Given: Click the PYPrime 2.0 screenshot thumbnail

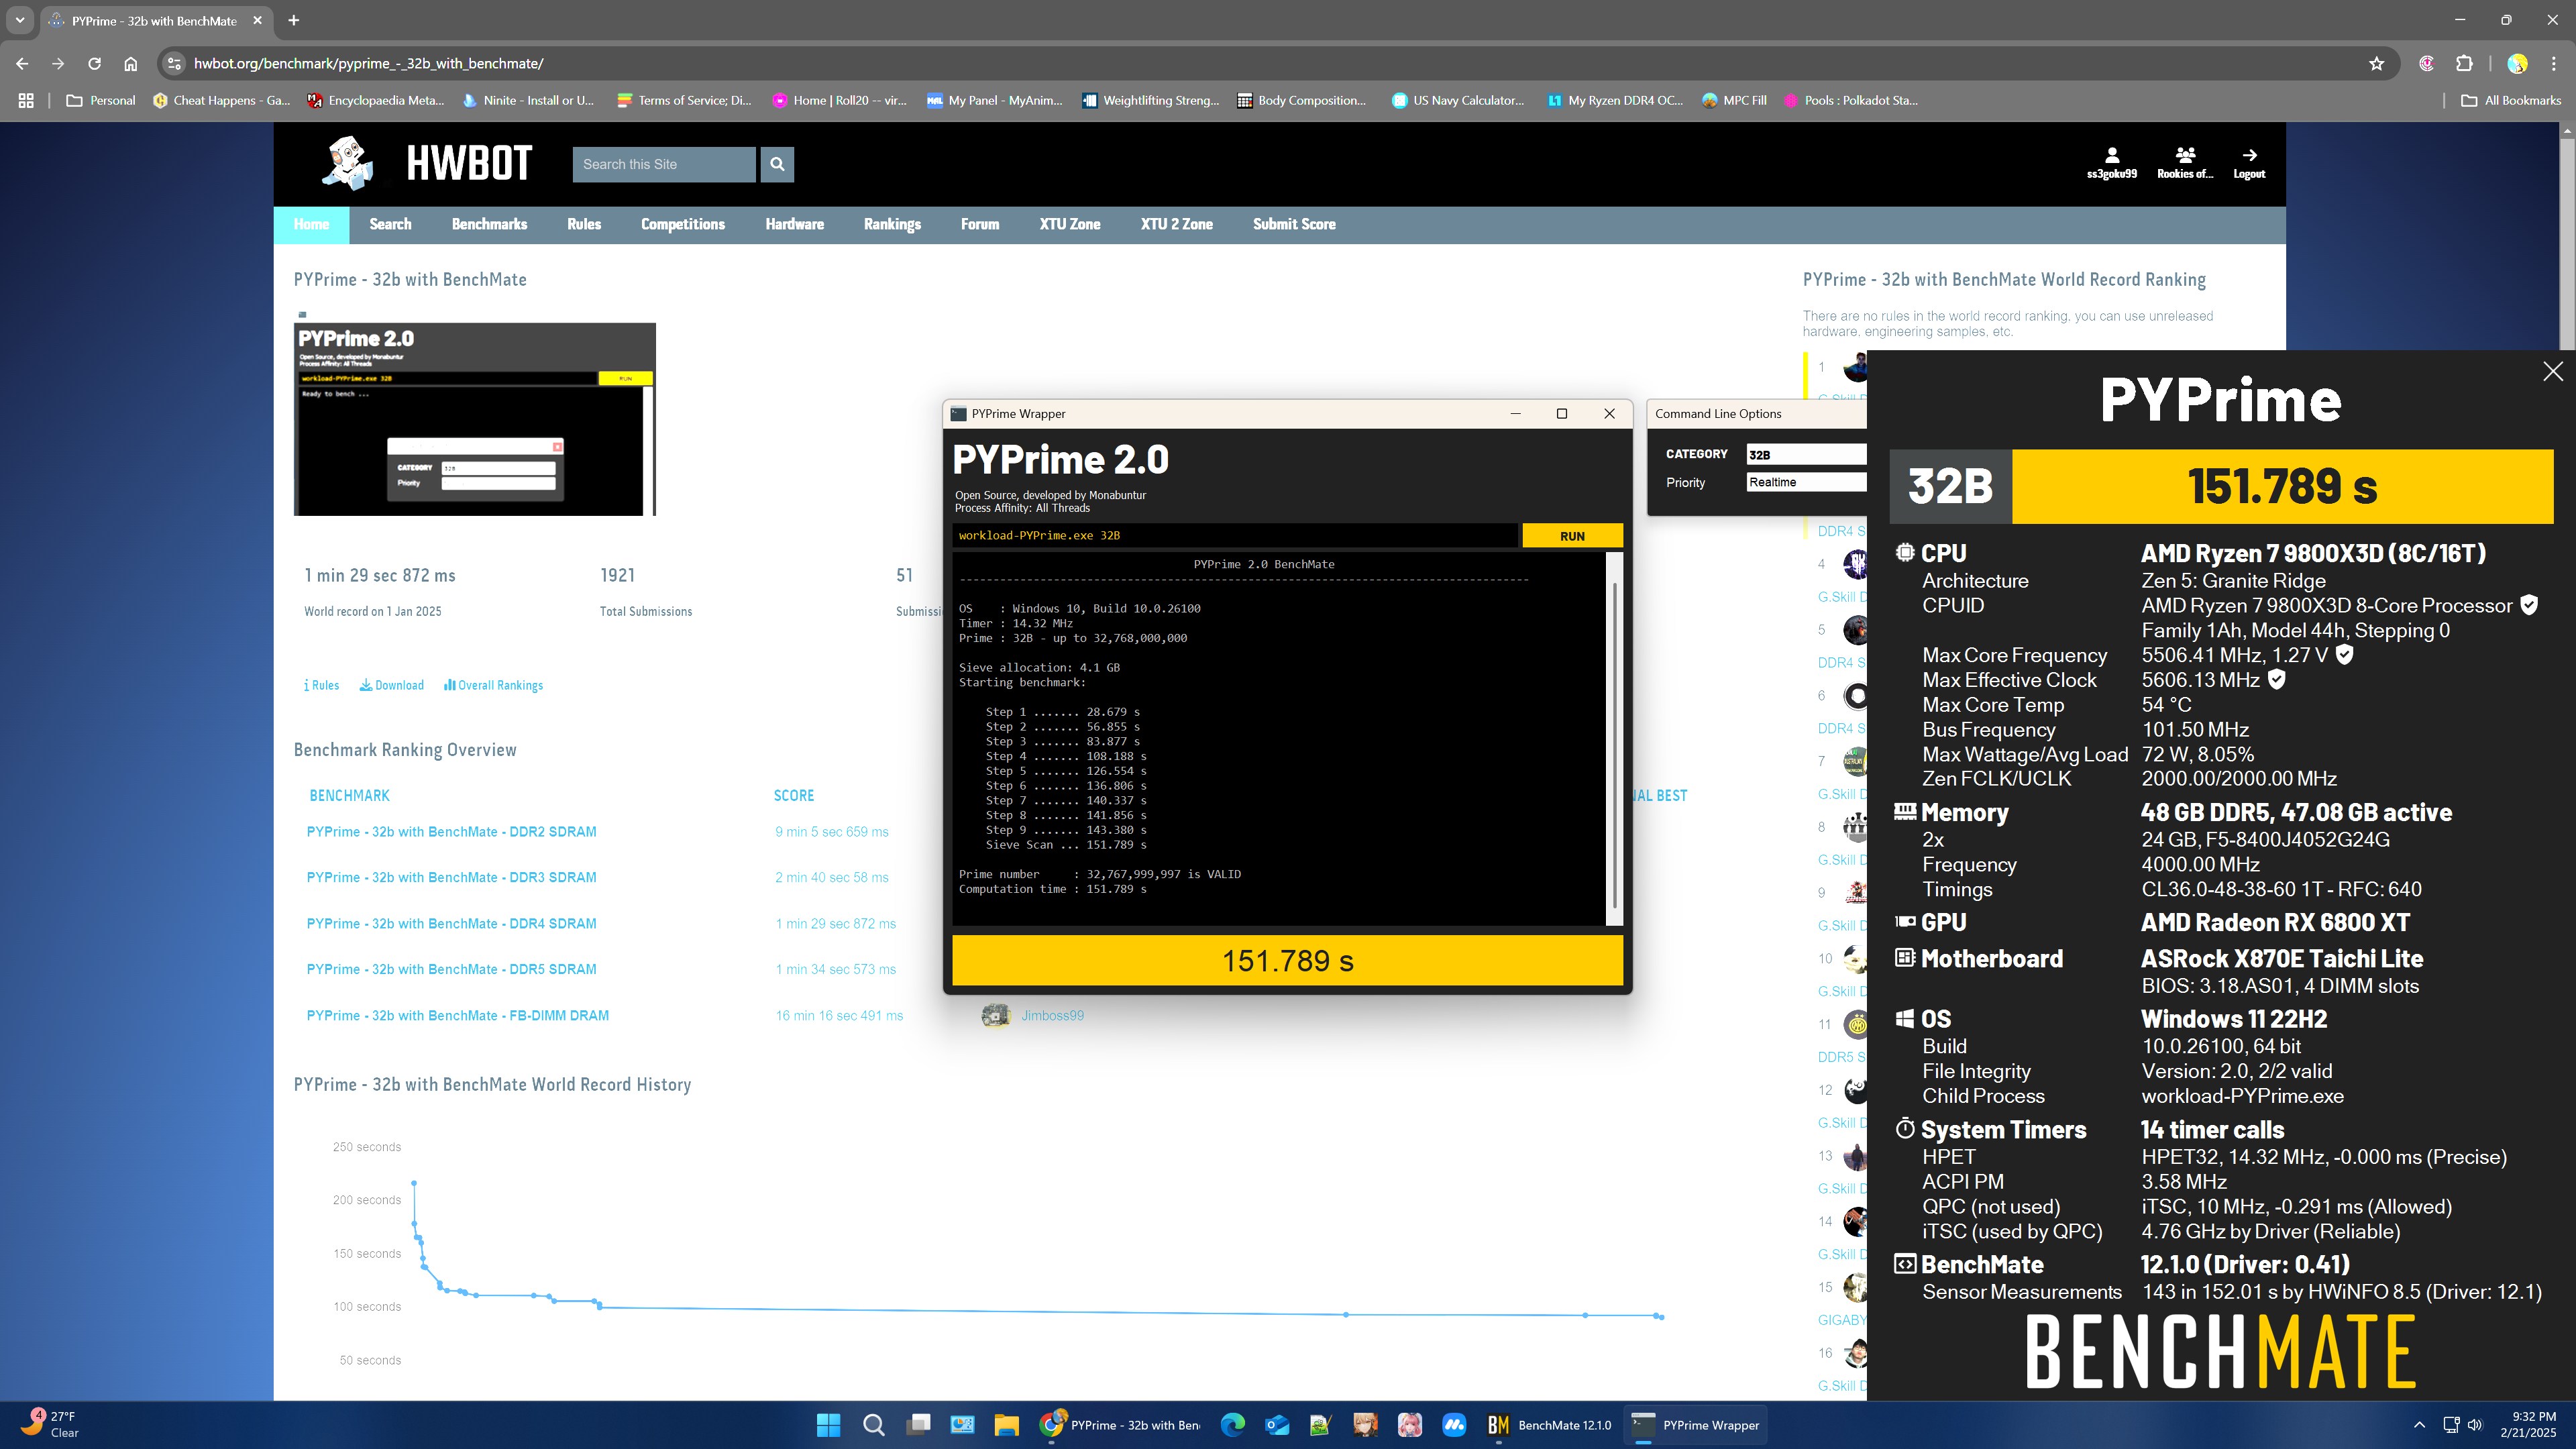Looking at the screenshot, I should [475, 419].
